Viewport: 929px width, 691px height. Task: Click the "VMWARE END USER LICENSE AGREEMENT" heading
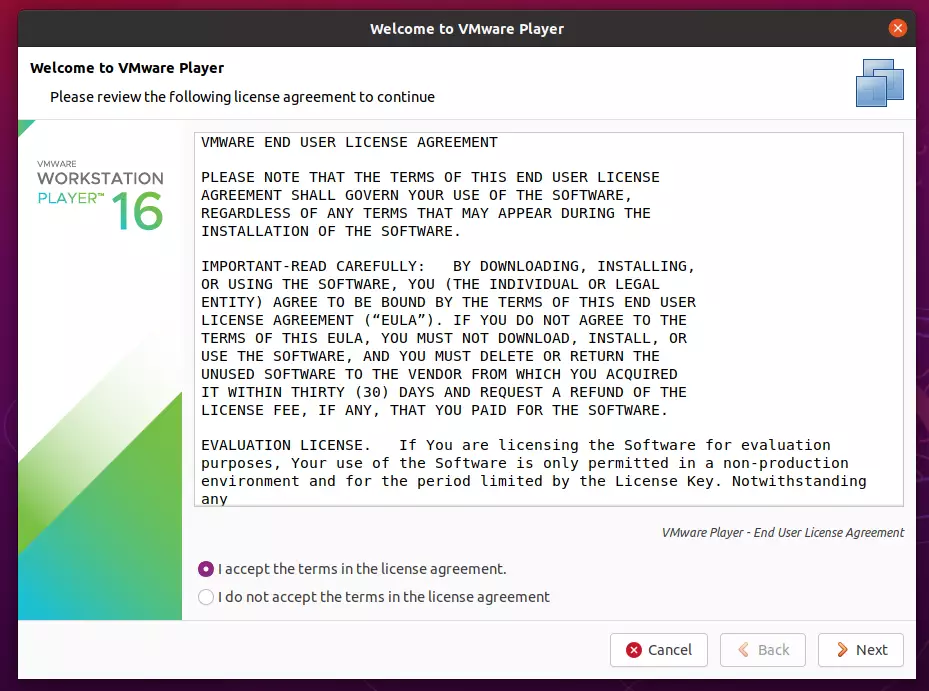pyautogui.click(x=350, y=142)
